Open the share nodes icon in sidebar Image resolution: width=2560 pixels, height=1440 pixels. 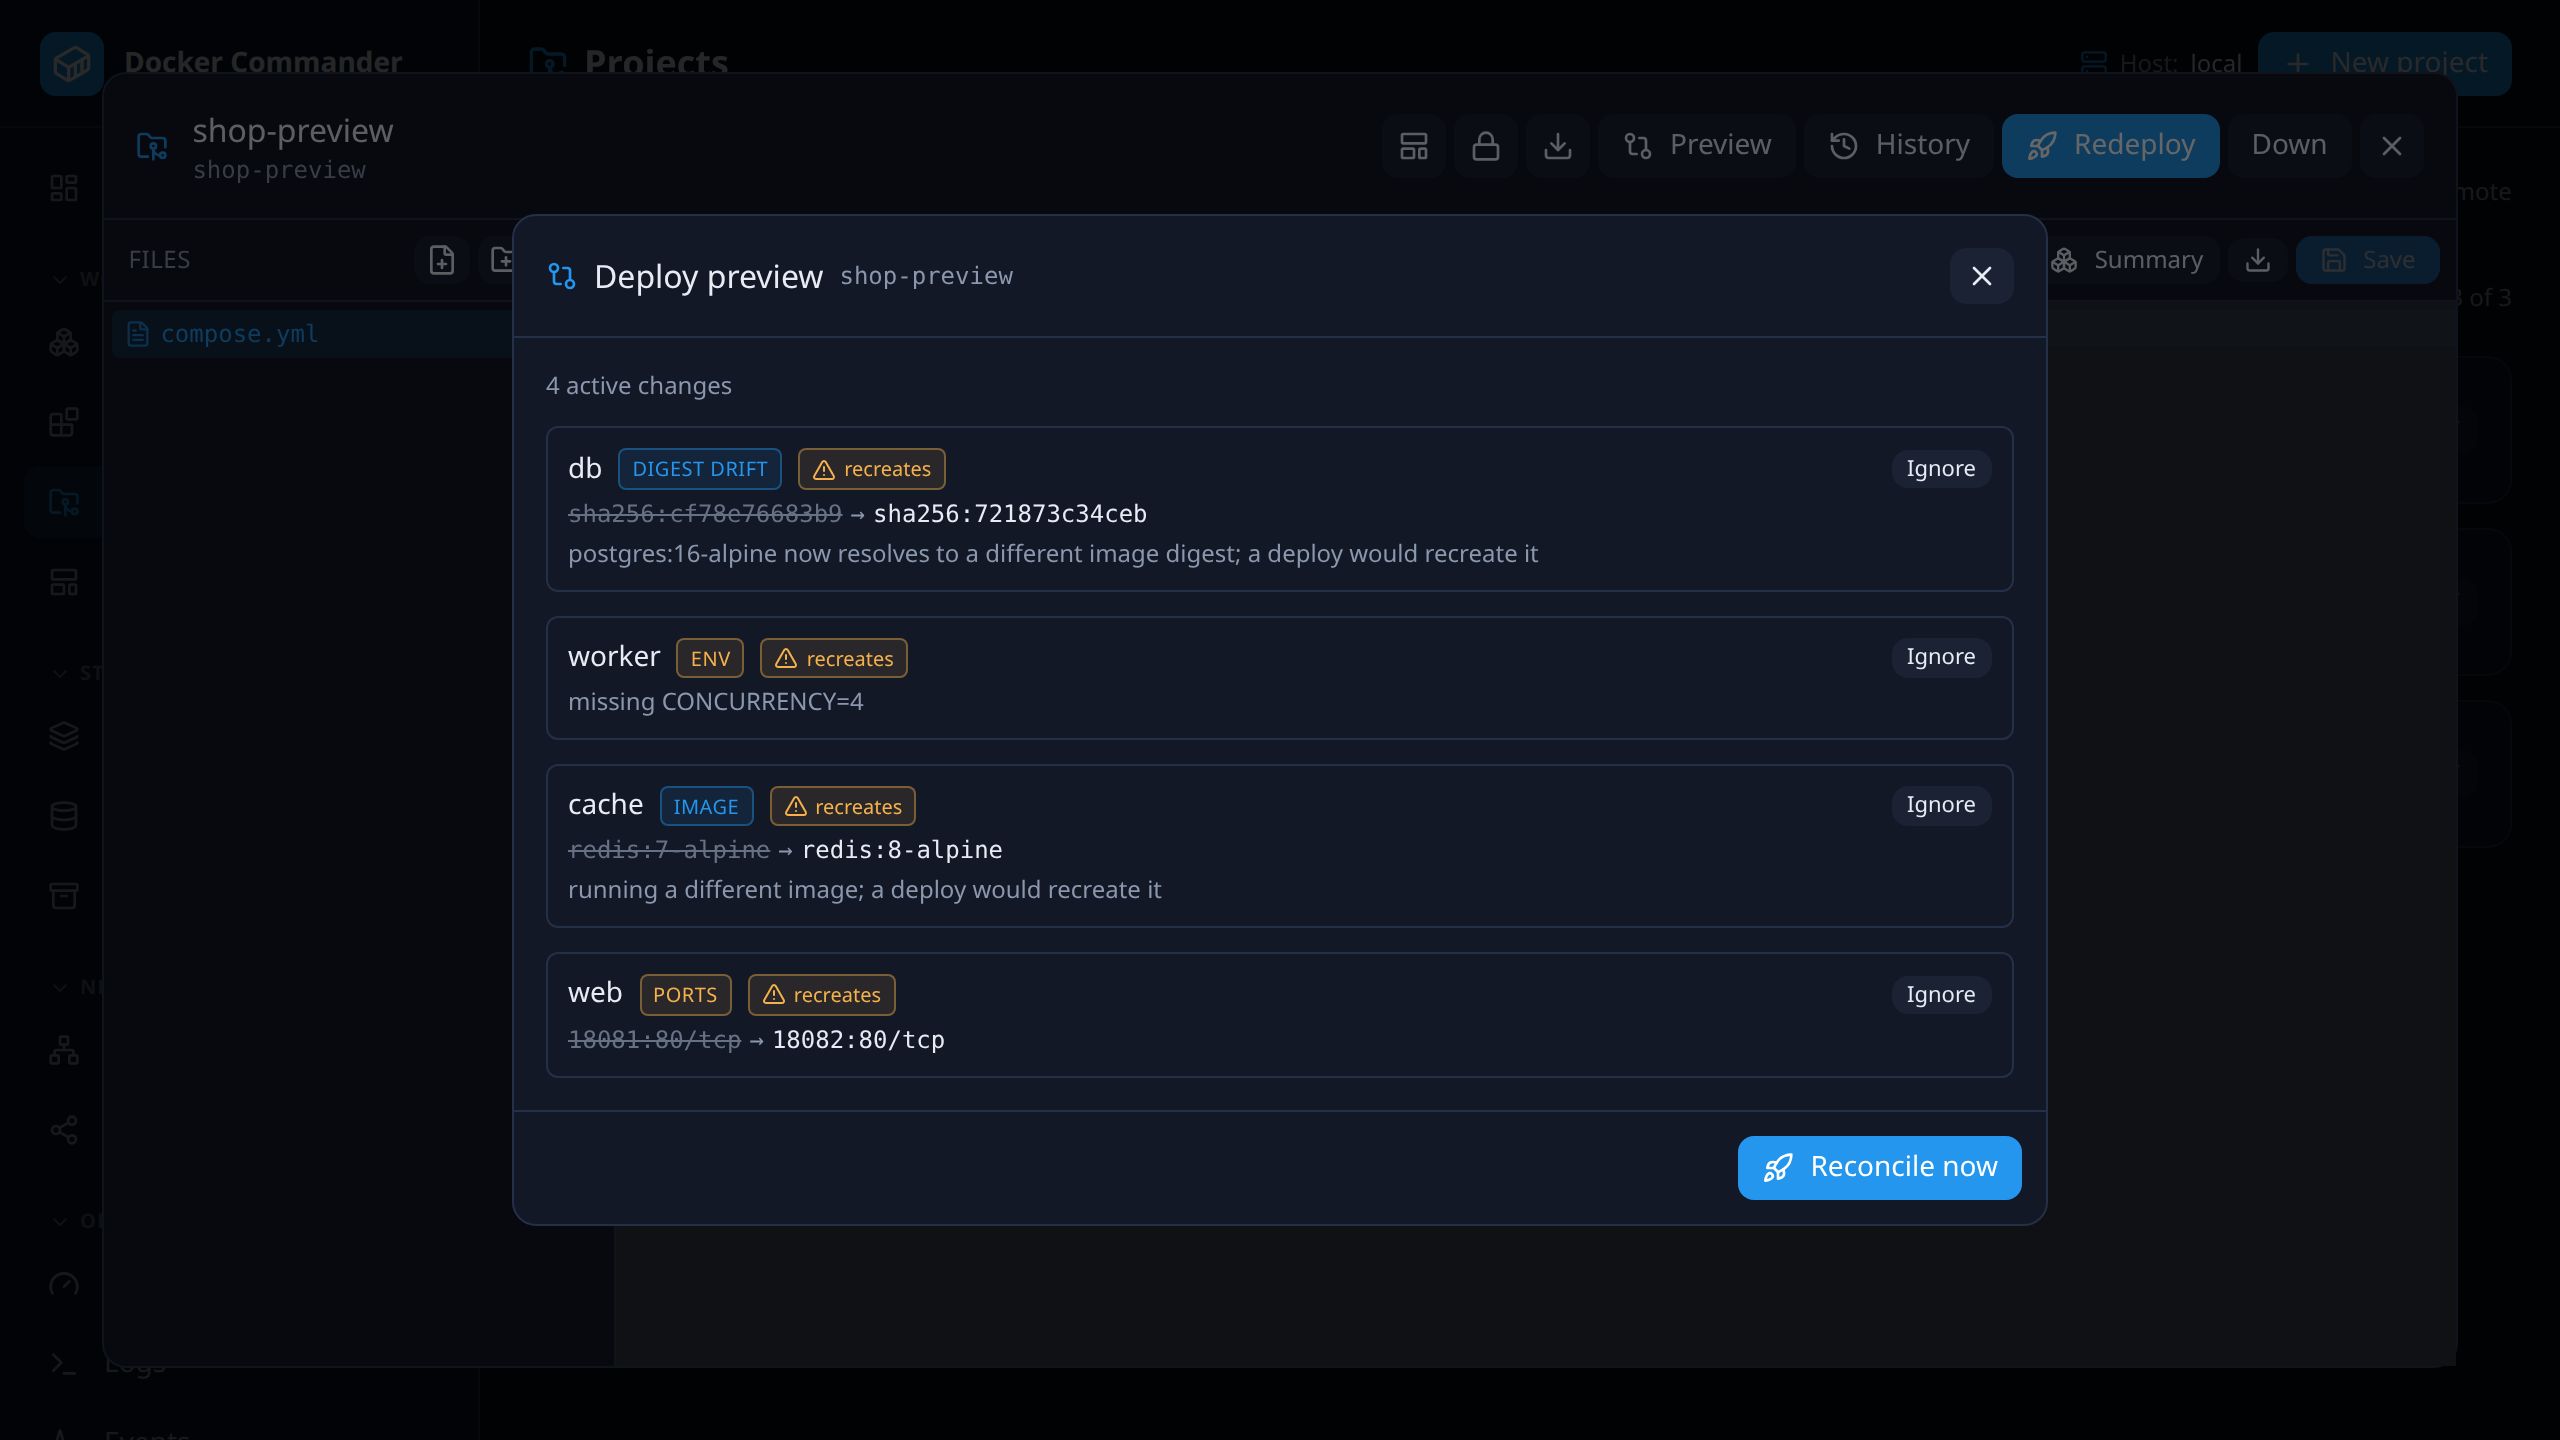(64, 1130)
